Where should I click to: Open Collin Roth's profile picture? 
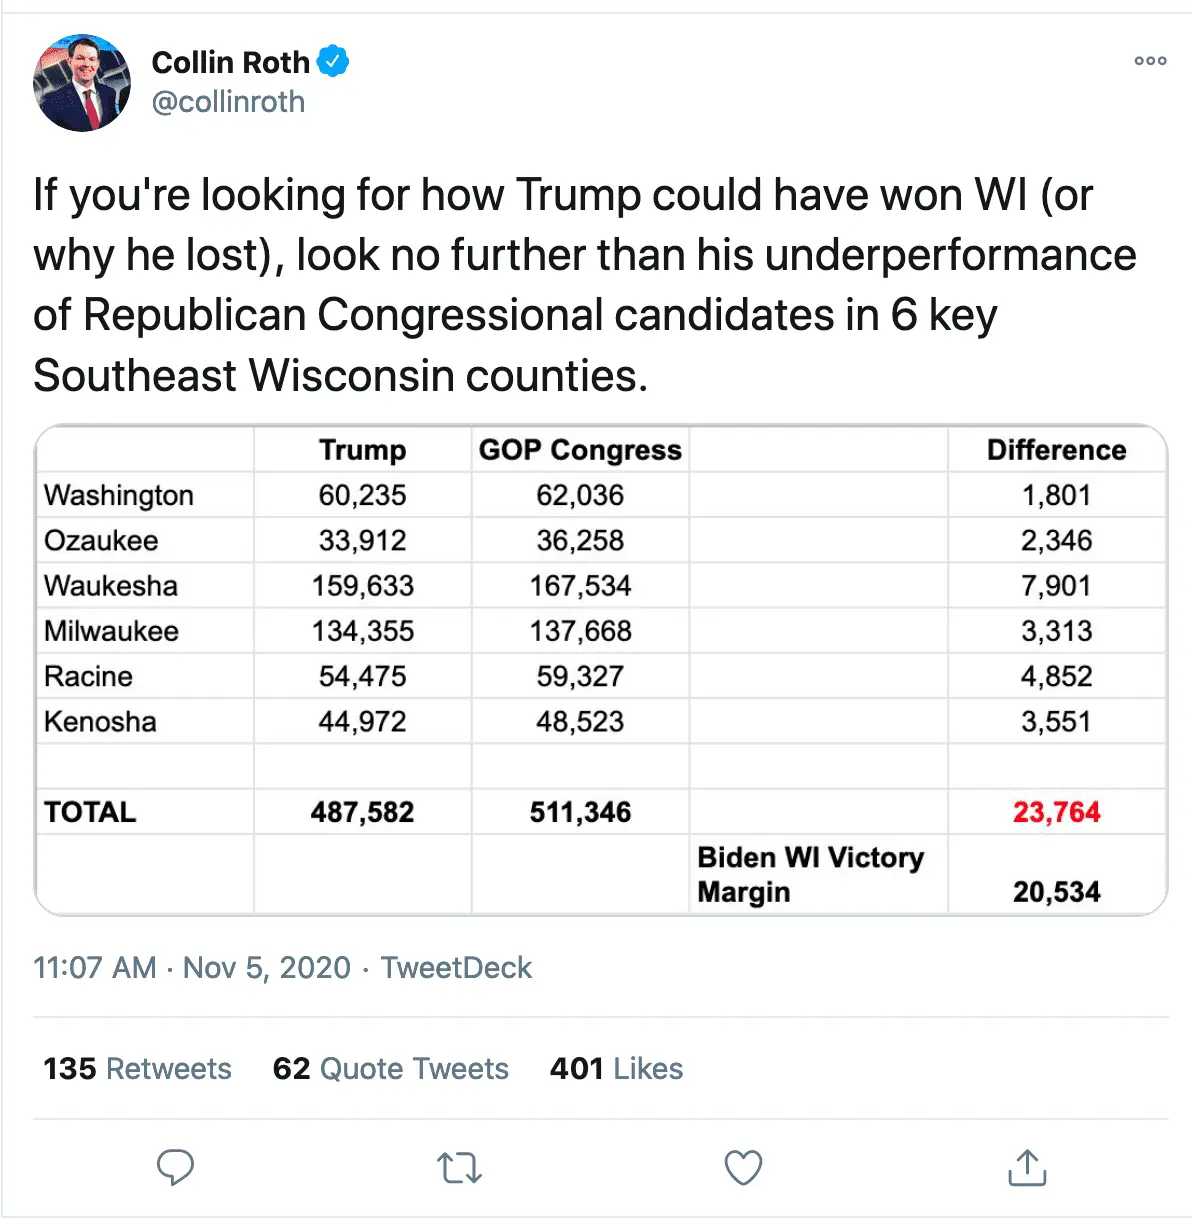[x=82, y=83]
